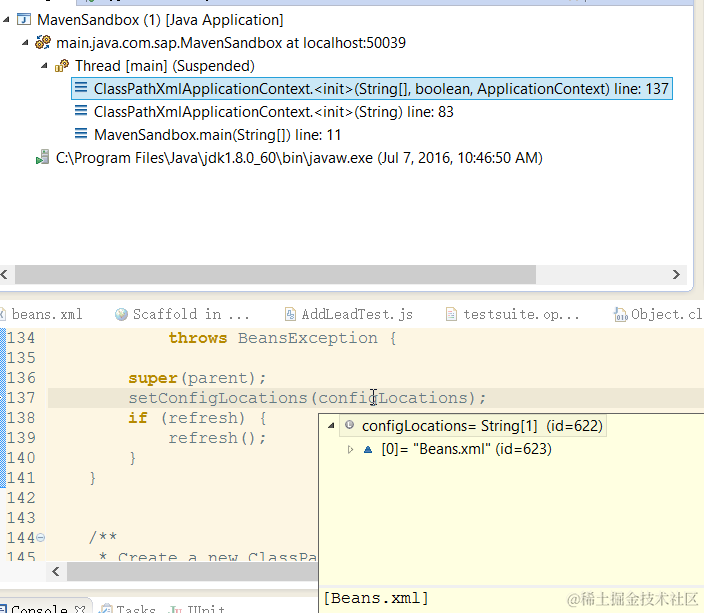704x613 pixels.
Task: Switch to the Object.cl... tab
Action: click(x=657, y=314)
